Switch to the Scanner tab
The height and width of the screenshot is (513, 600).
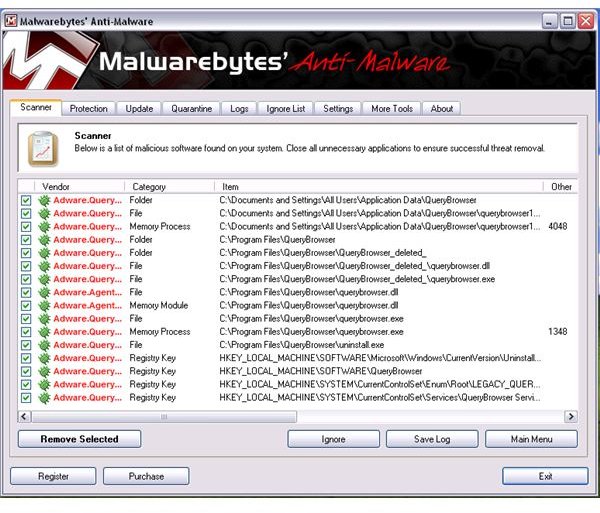click(x=36, y=107)
